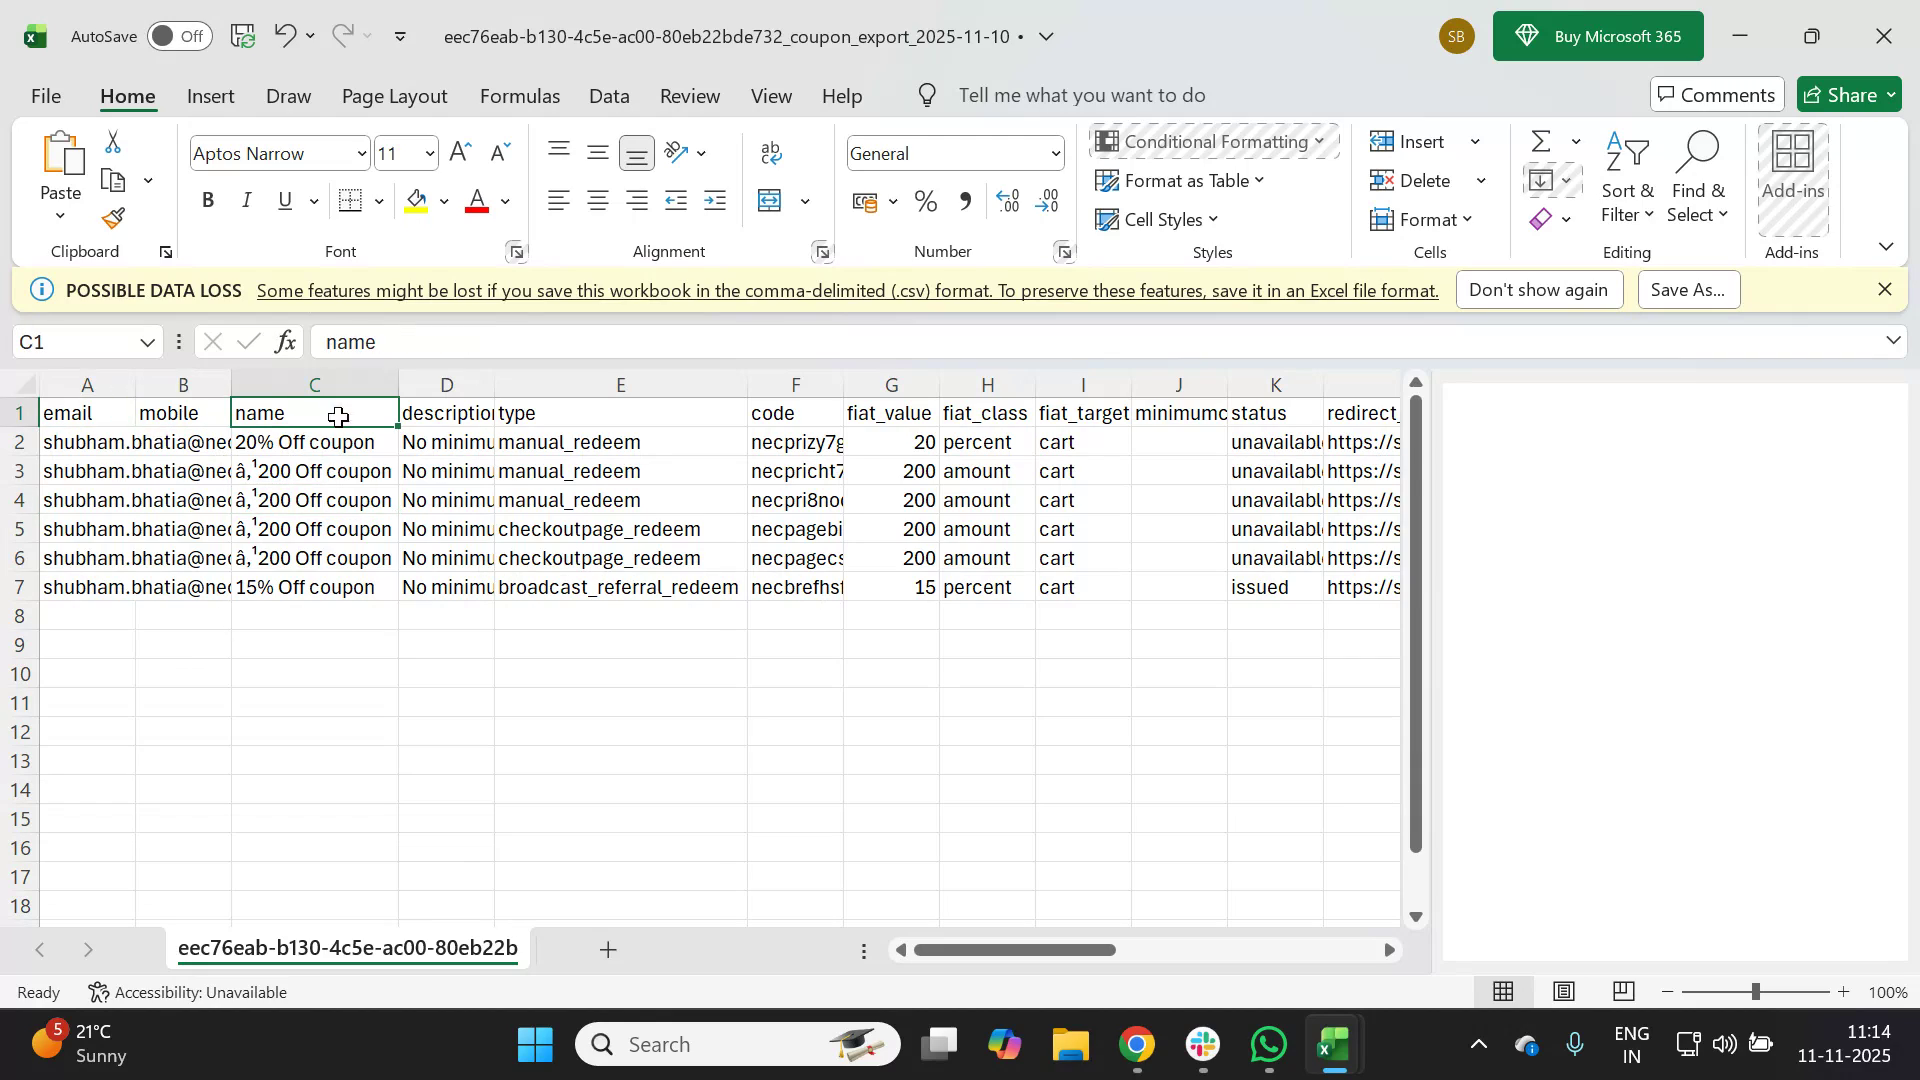The width and height of the screenshot is (1920, 1080).
Task: Click the Format Painter icon
Action: point(113,218)
